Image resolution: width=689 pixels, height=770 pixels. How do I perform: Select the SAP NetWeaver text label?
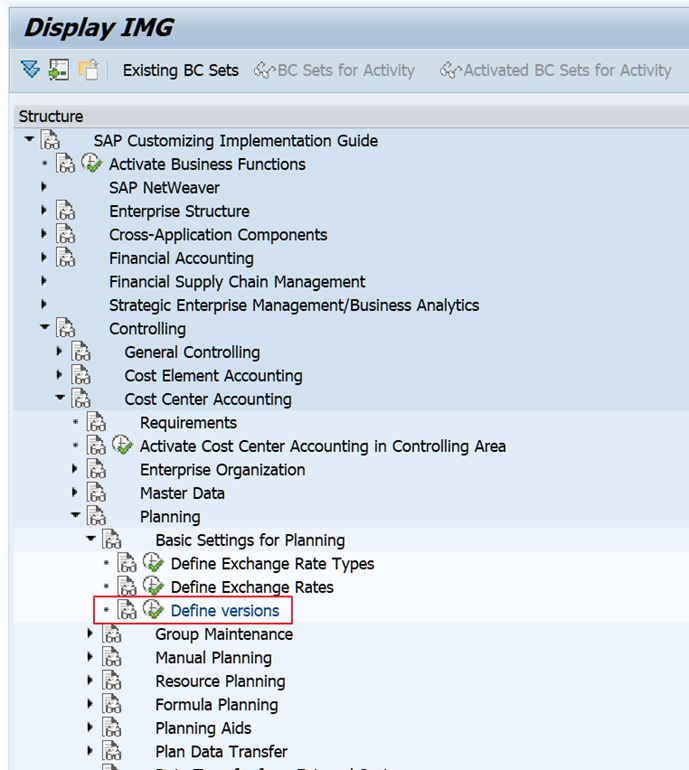pyautogui.click(x=164, y=188)
